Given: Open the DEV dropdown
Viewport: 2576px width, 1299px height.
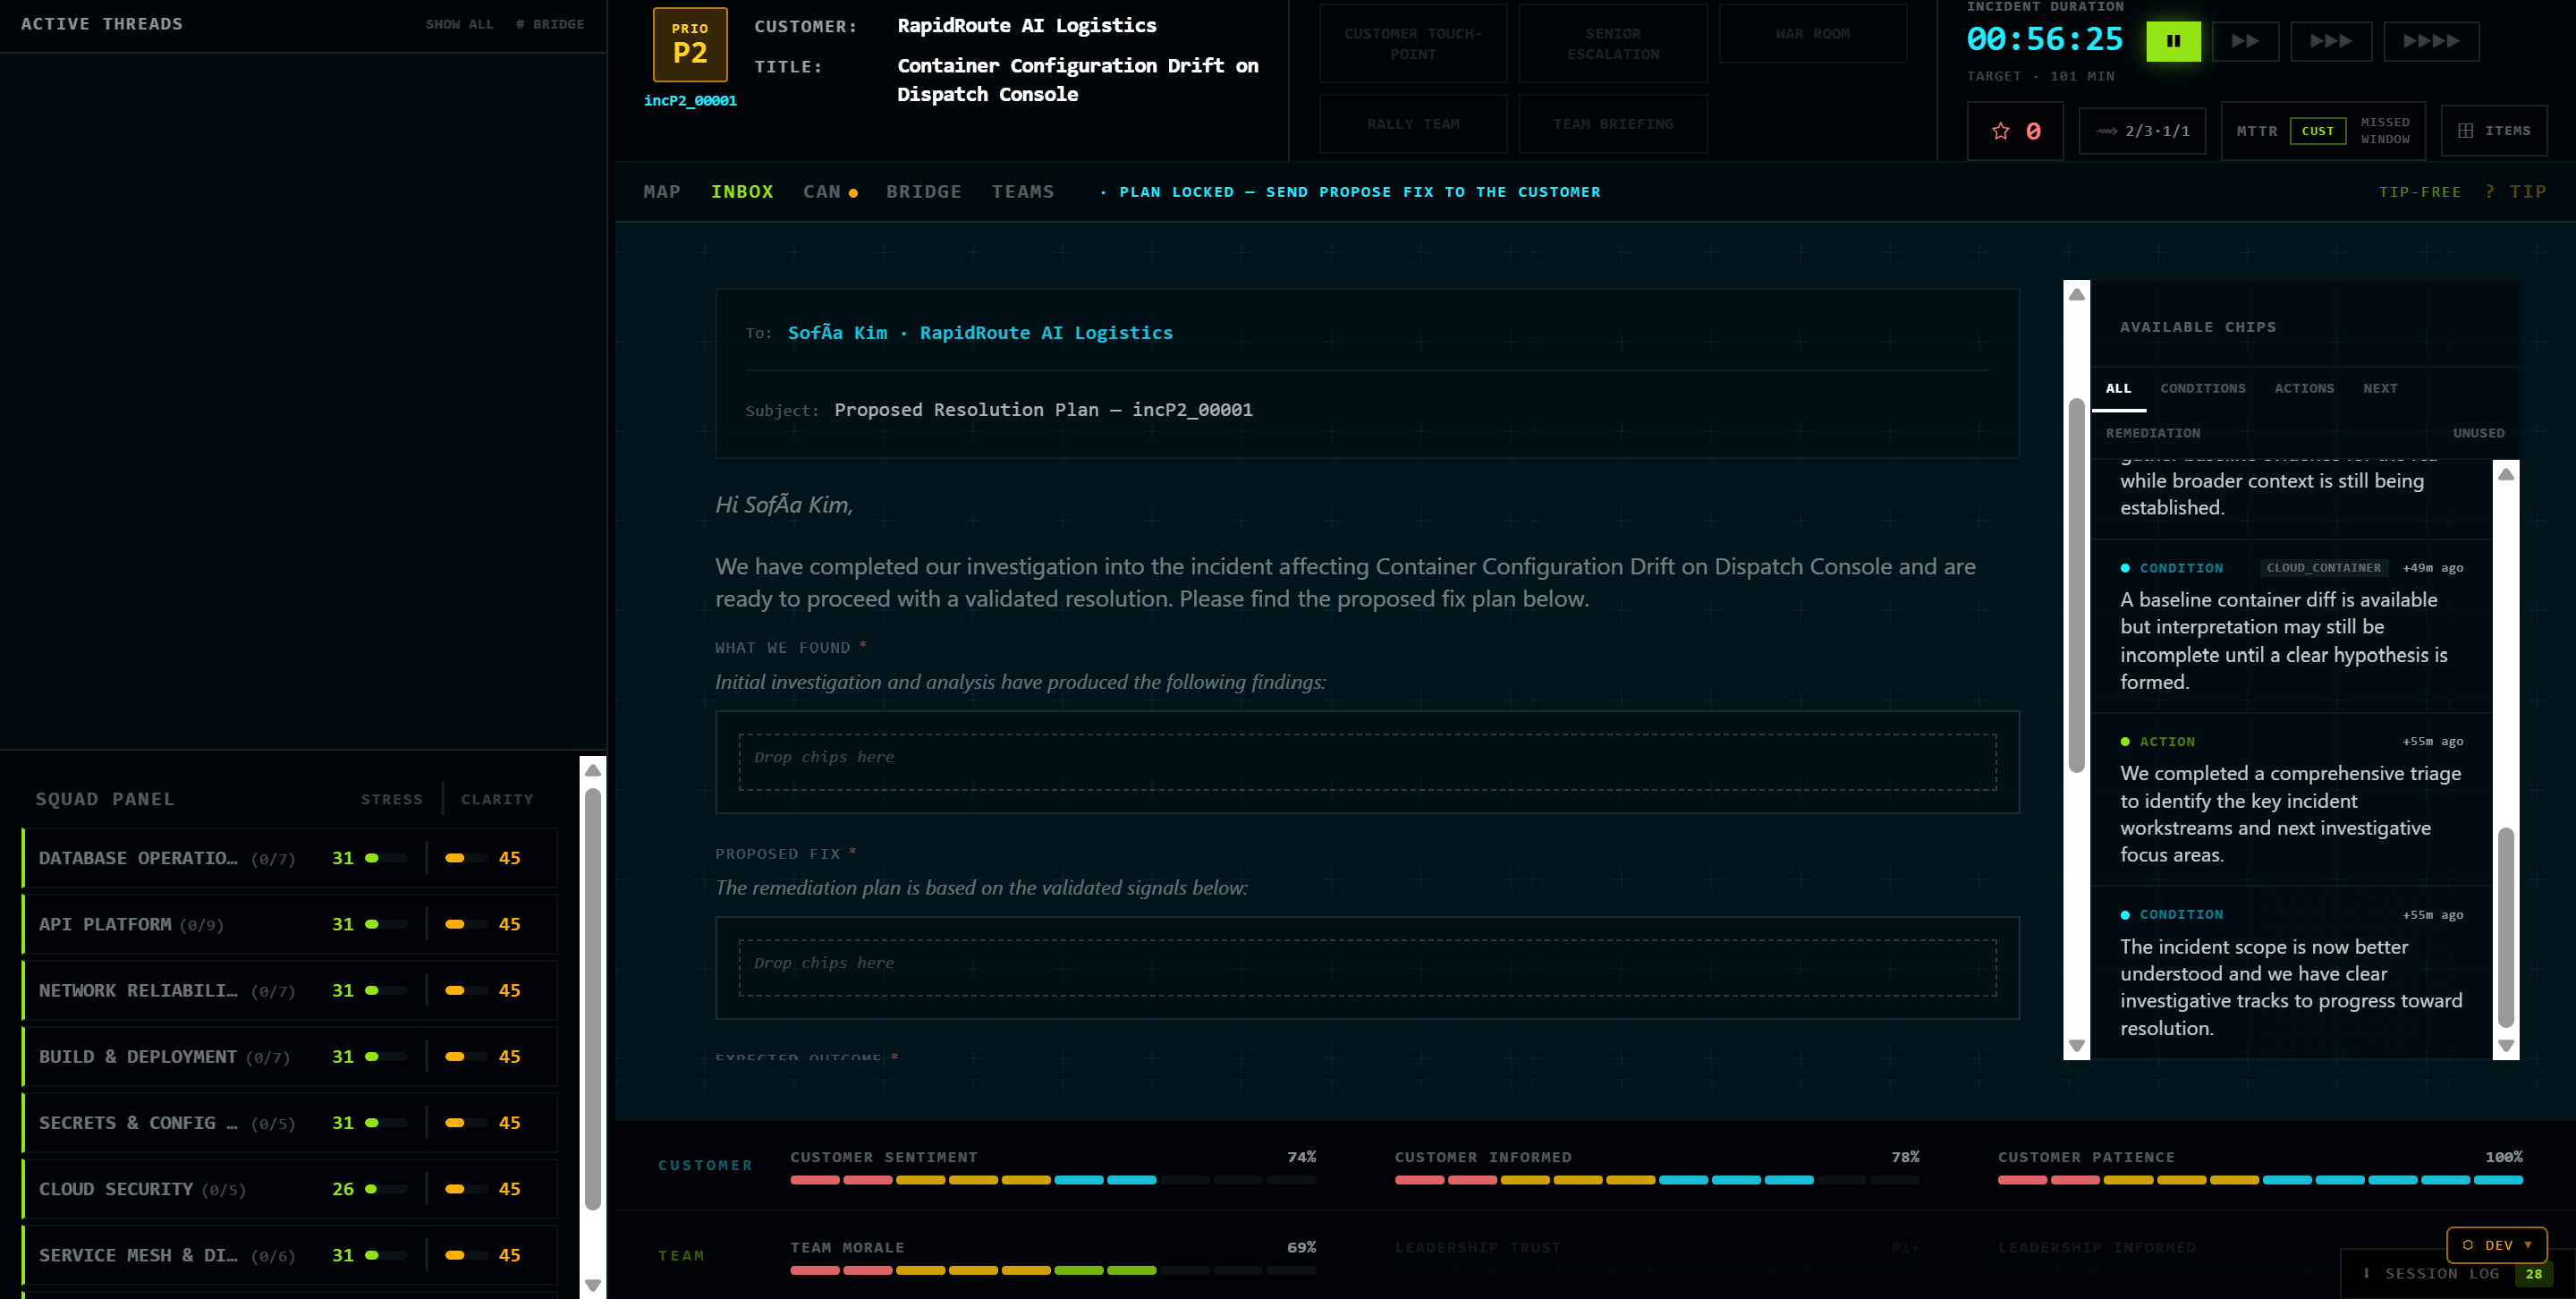Looking at the screenshot, I should pos(2496,1245).
